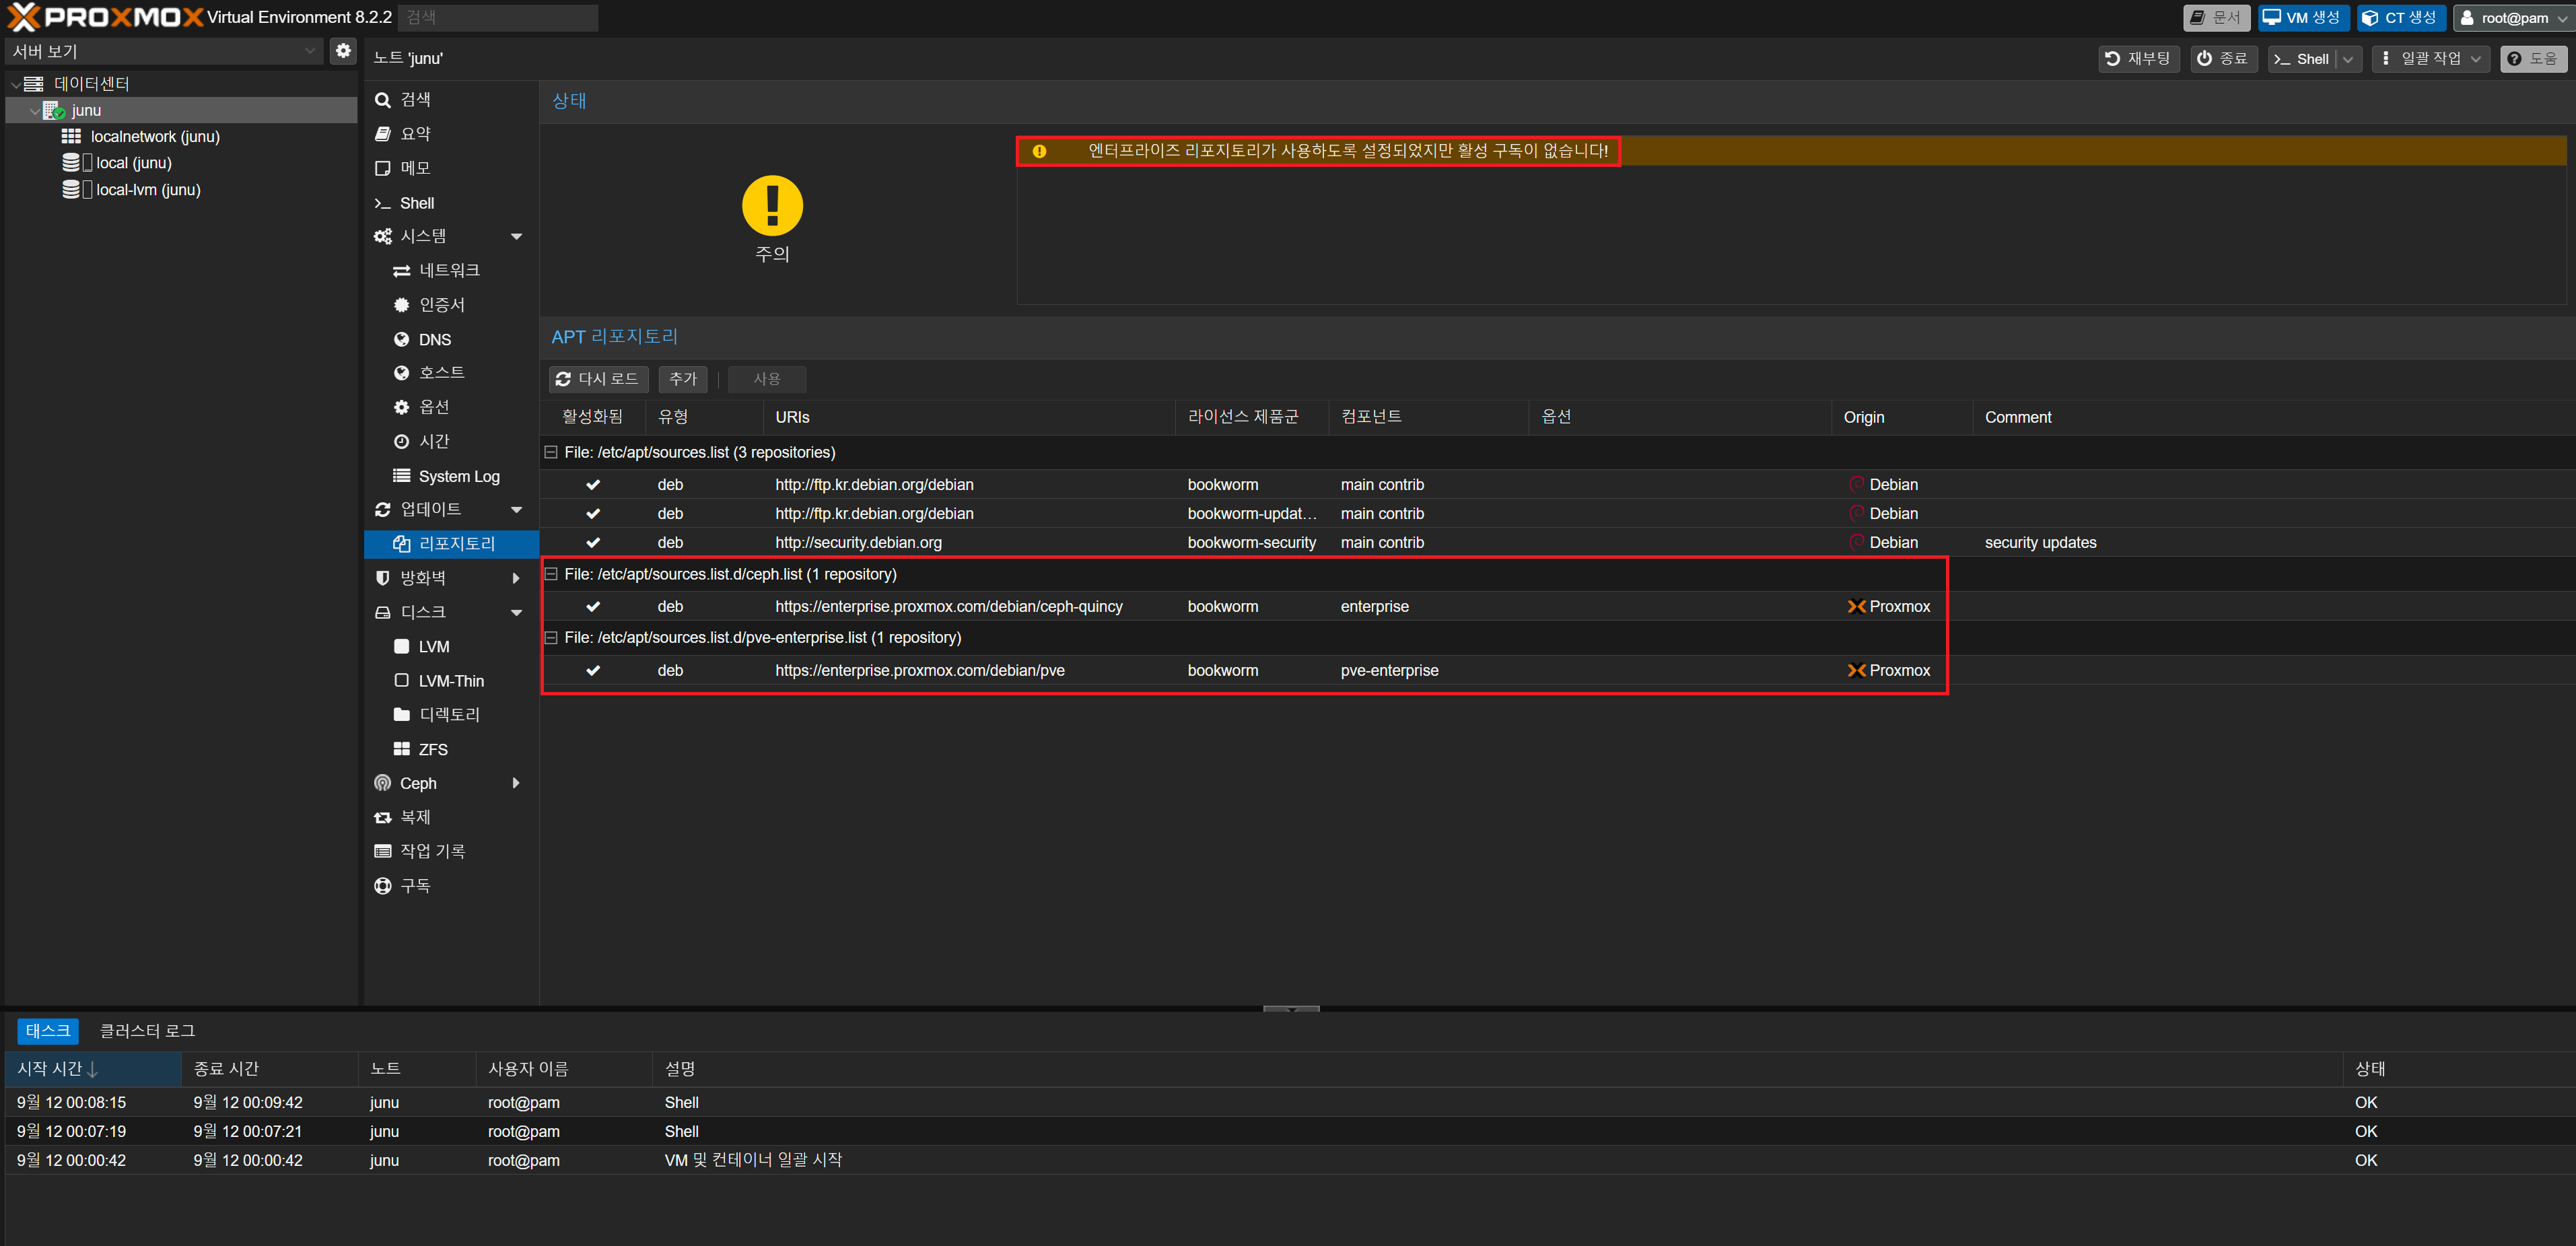This screenshot has height=1246, width=2576.
Task: Collapse the /etc/apt/sources.list file group
Action: tap(550, 452)
